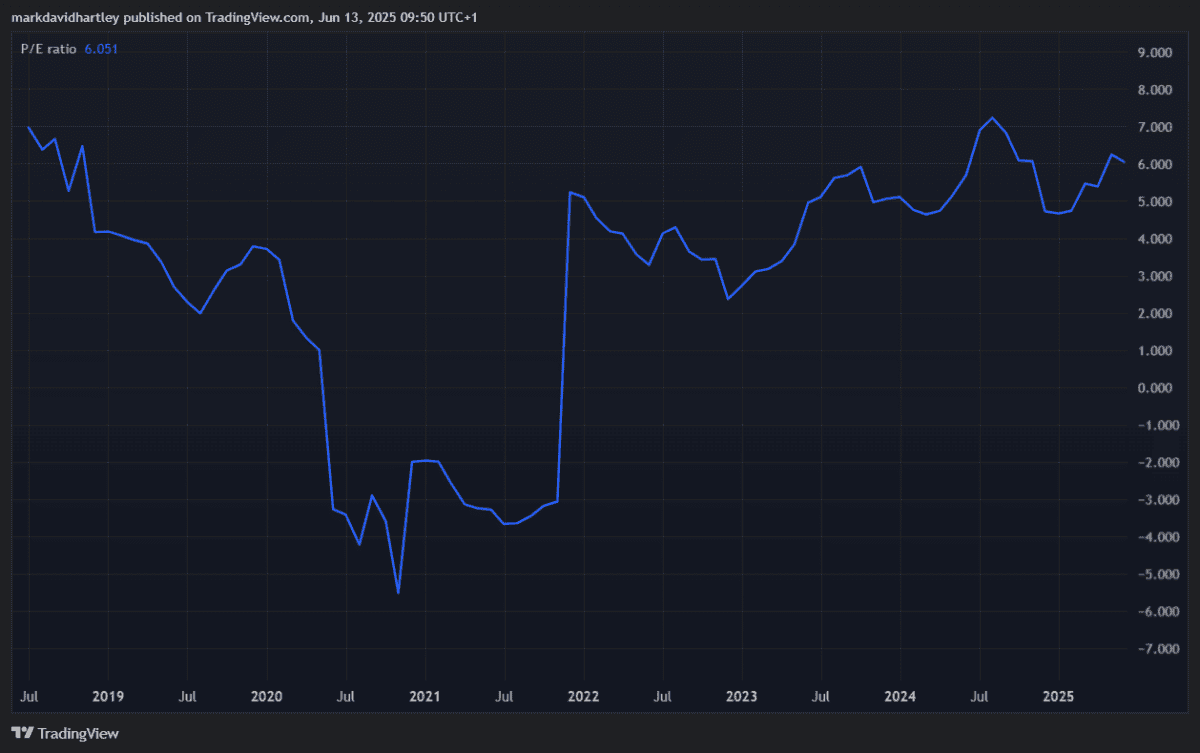
Task: Click the 0.000 value on price scale
Action: pos(1165,388)
